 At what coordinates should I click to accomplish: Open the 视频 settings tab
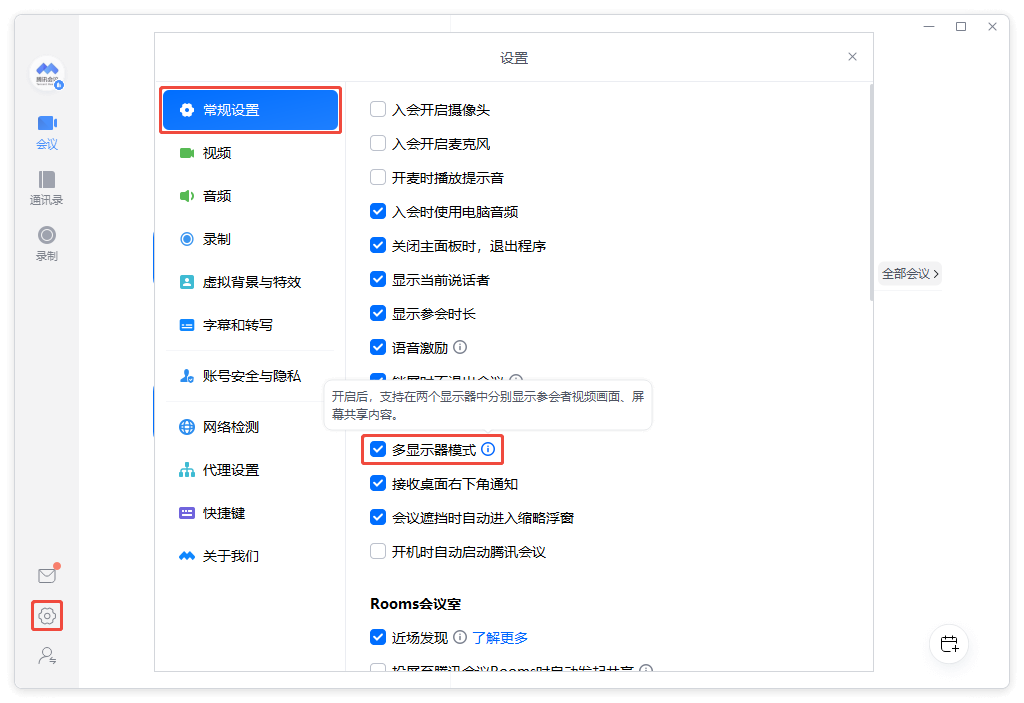click(251, 153)
